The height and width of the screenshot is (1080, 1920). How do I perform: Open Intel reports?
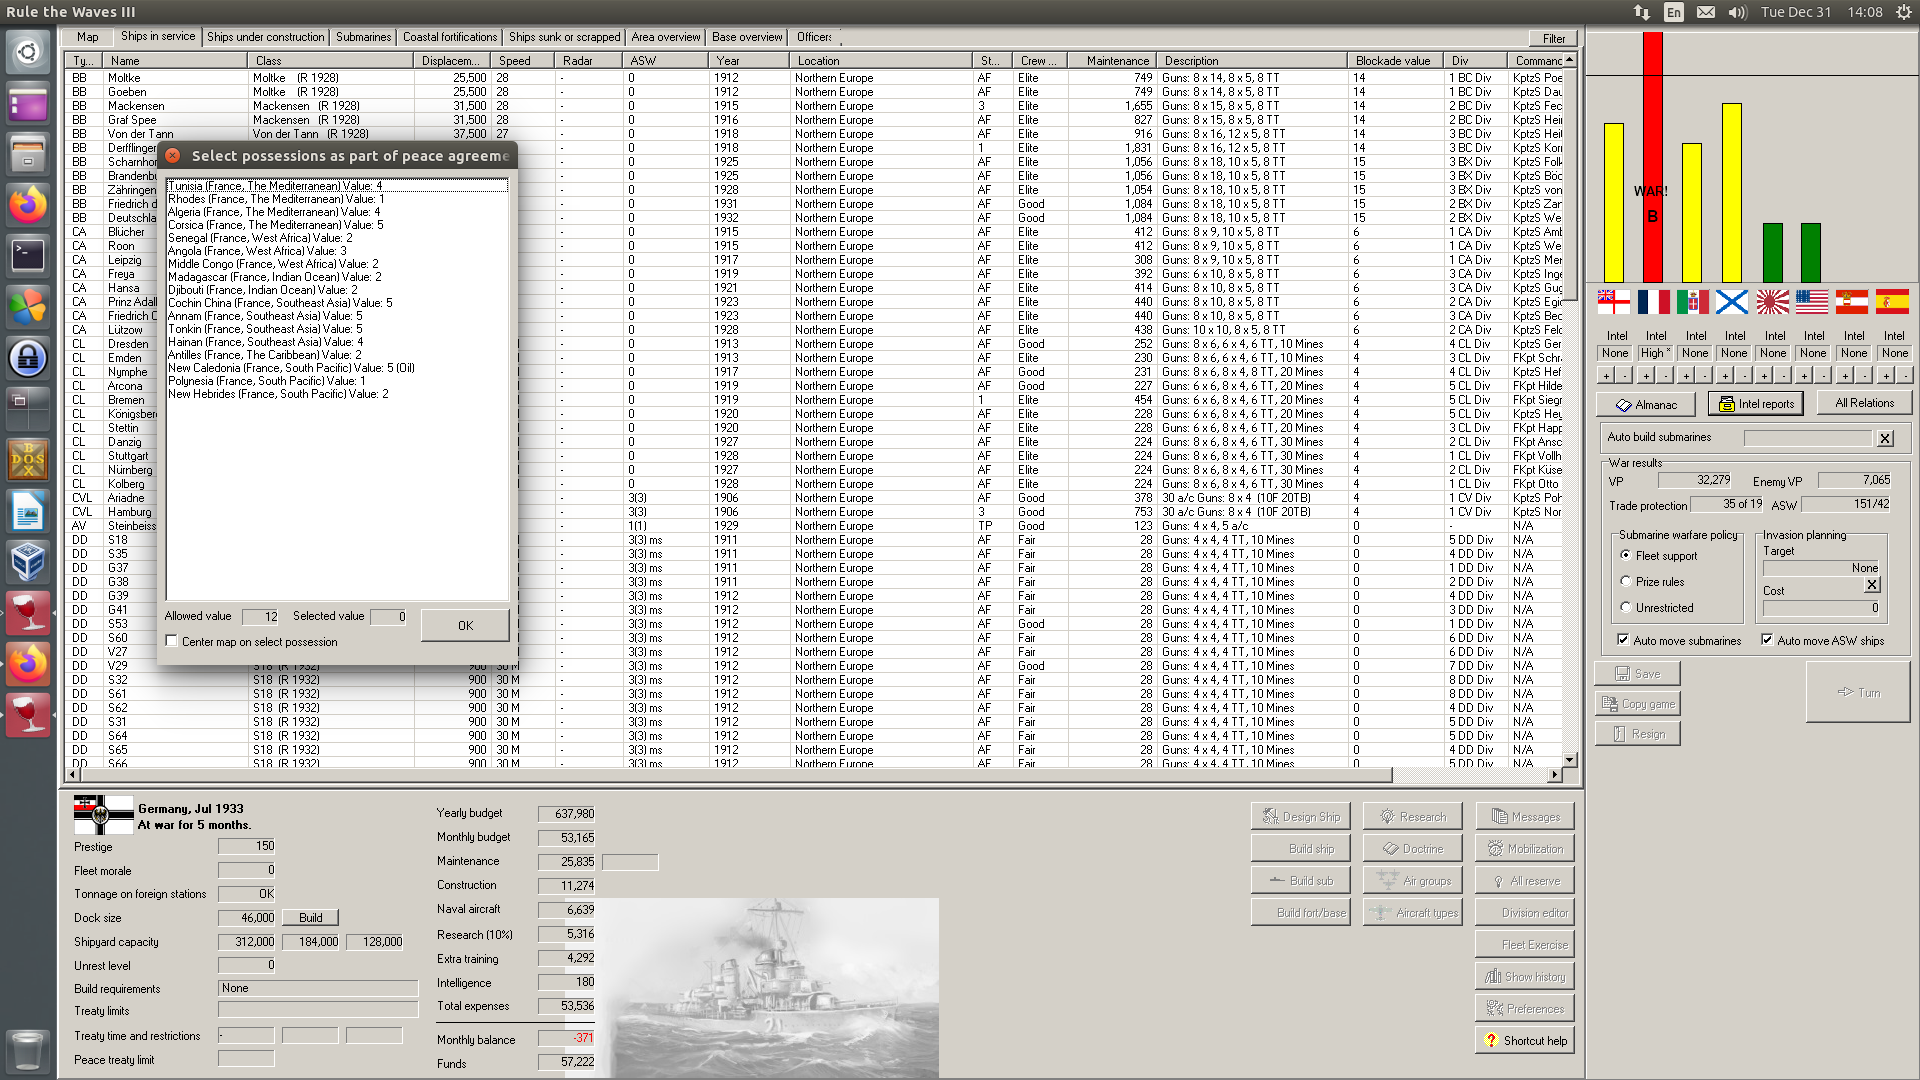point(1756,404)
